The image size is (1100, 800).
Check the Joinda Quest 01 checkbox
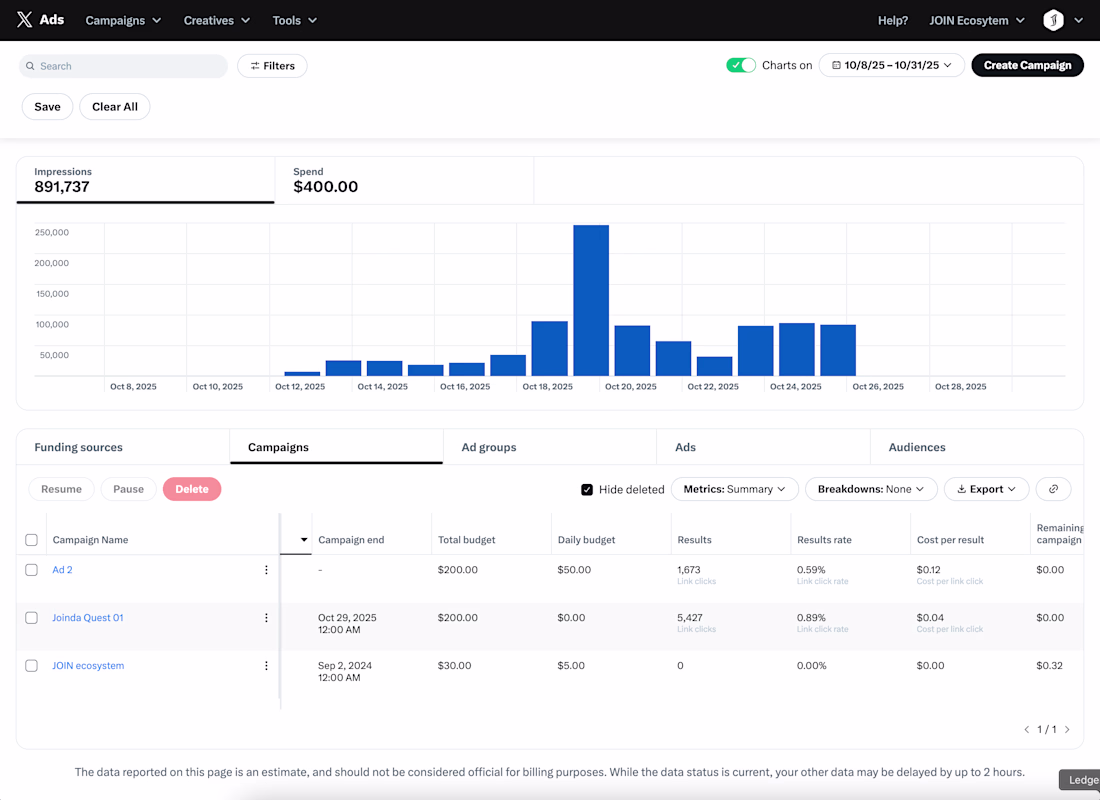click(32, 618)
